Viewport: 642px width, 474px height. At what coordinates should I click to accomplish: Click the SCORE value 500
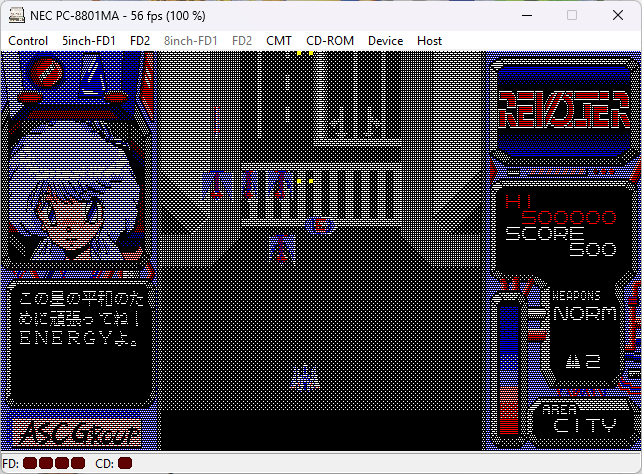coord(592,249)
